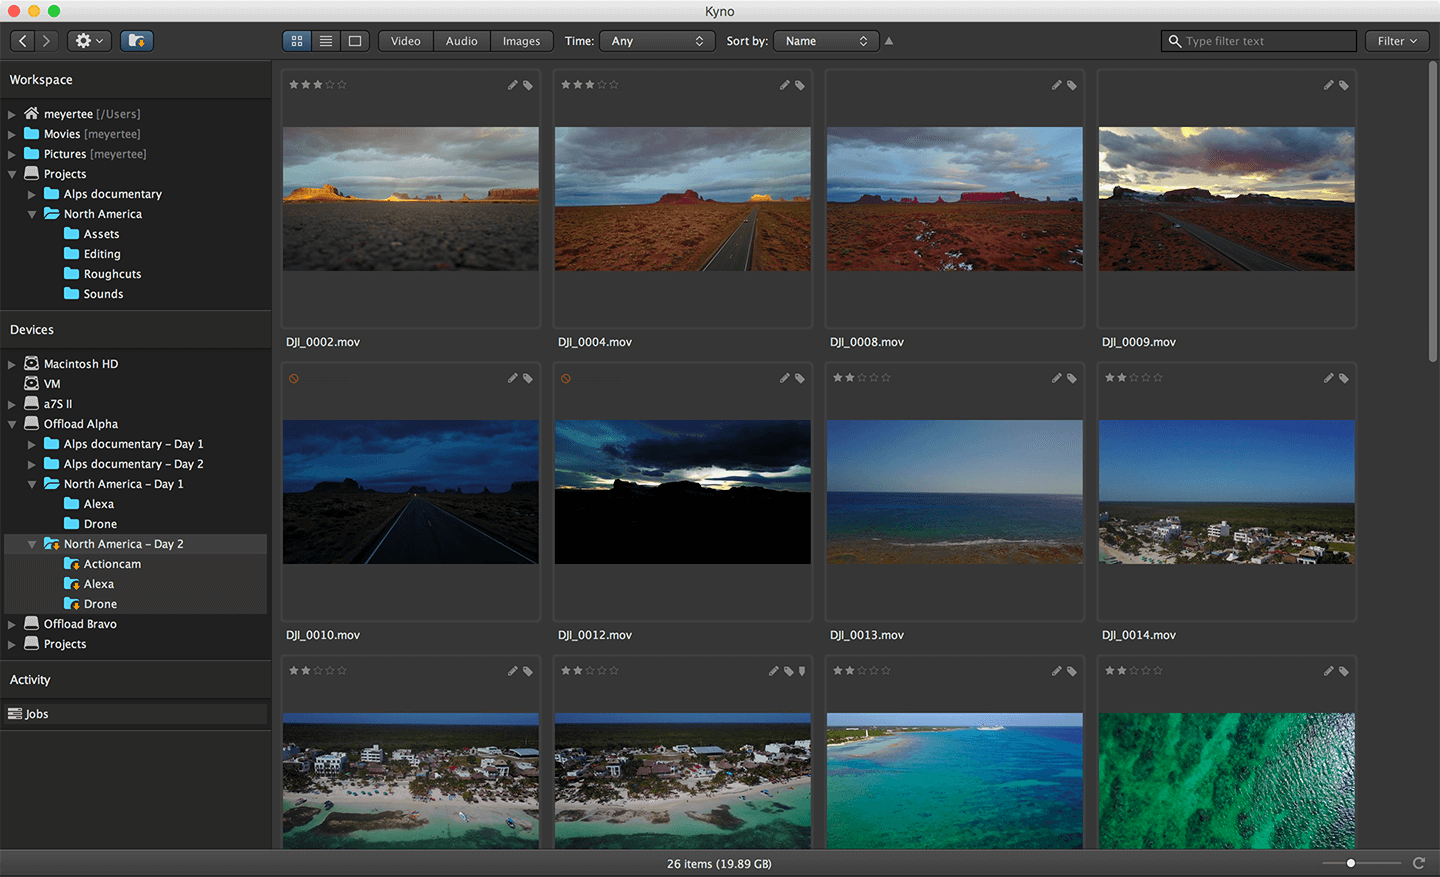Image resolution: width=1440 pixels, height=877 pixels.
Task: Open the edit pencil on DJI_0002.mov
Action: click(x=513, y=85)
